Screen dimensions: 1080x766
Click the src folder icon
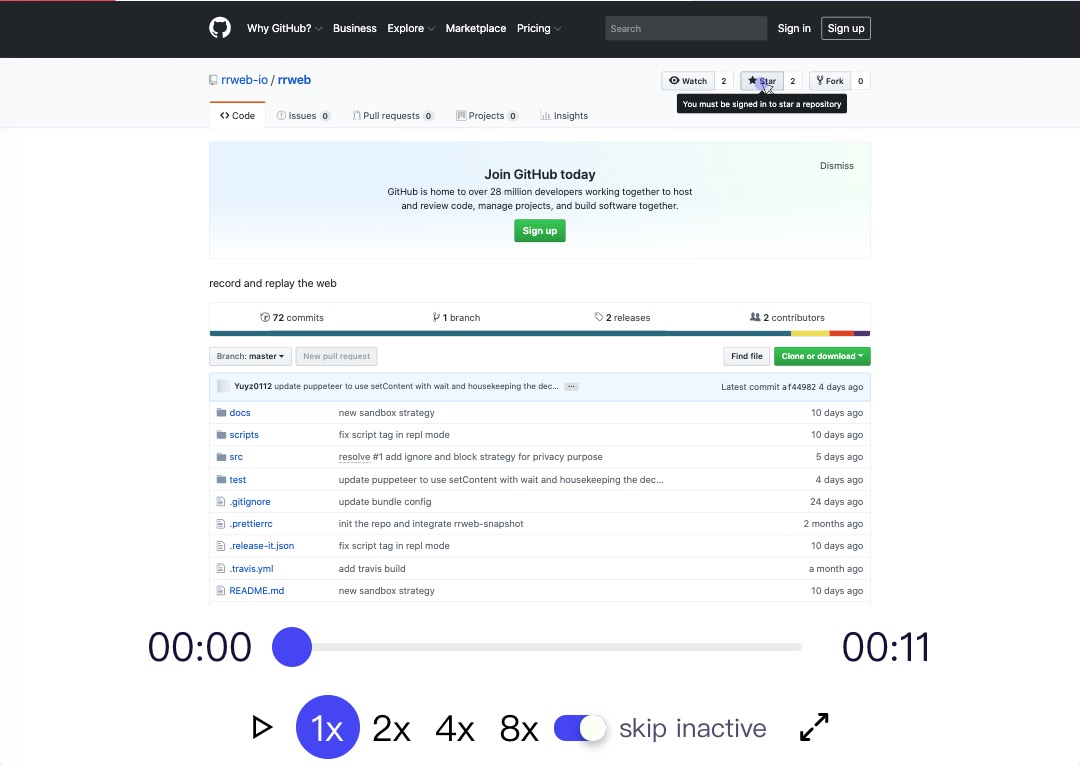coord(221,457)
